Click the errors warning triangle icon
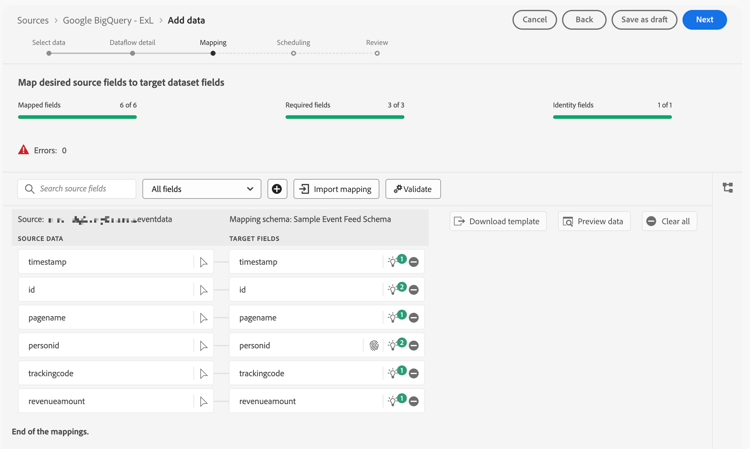The height and width of the screenshot is (449, 750). pos(24,150)
